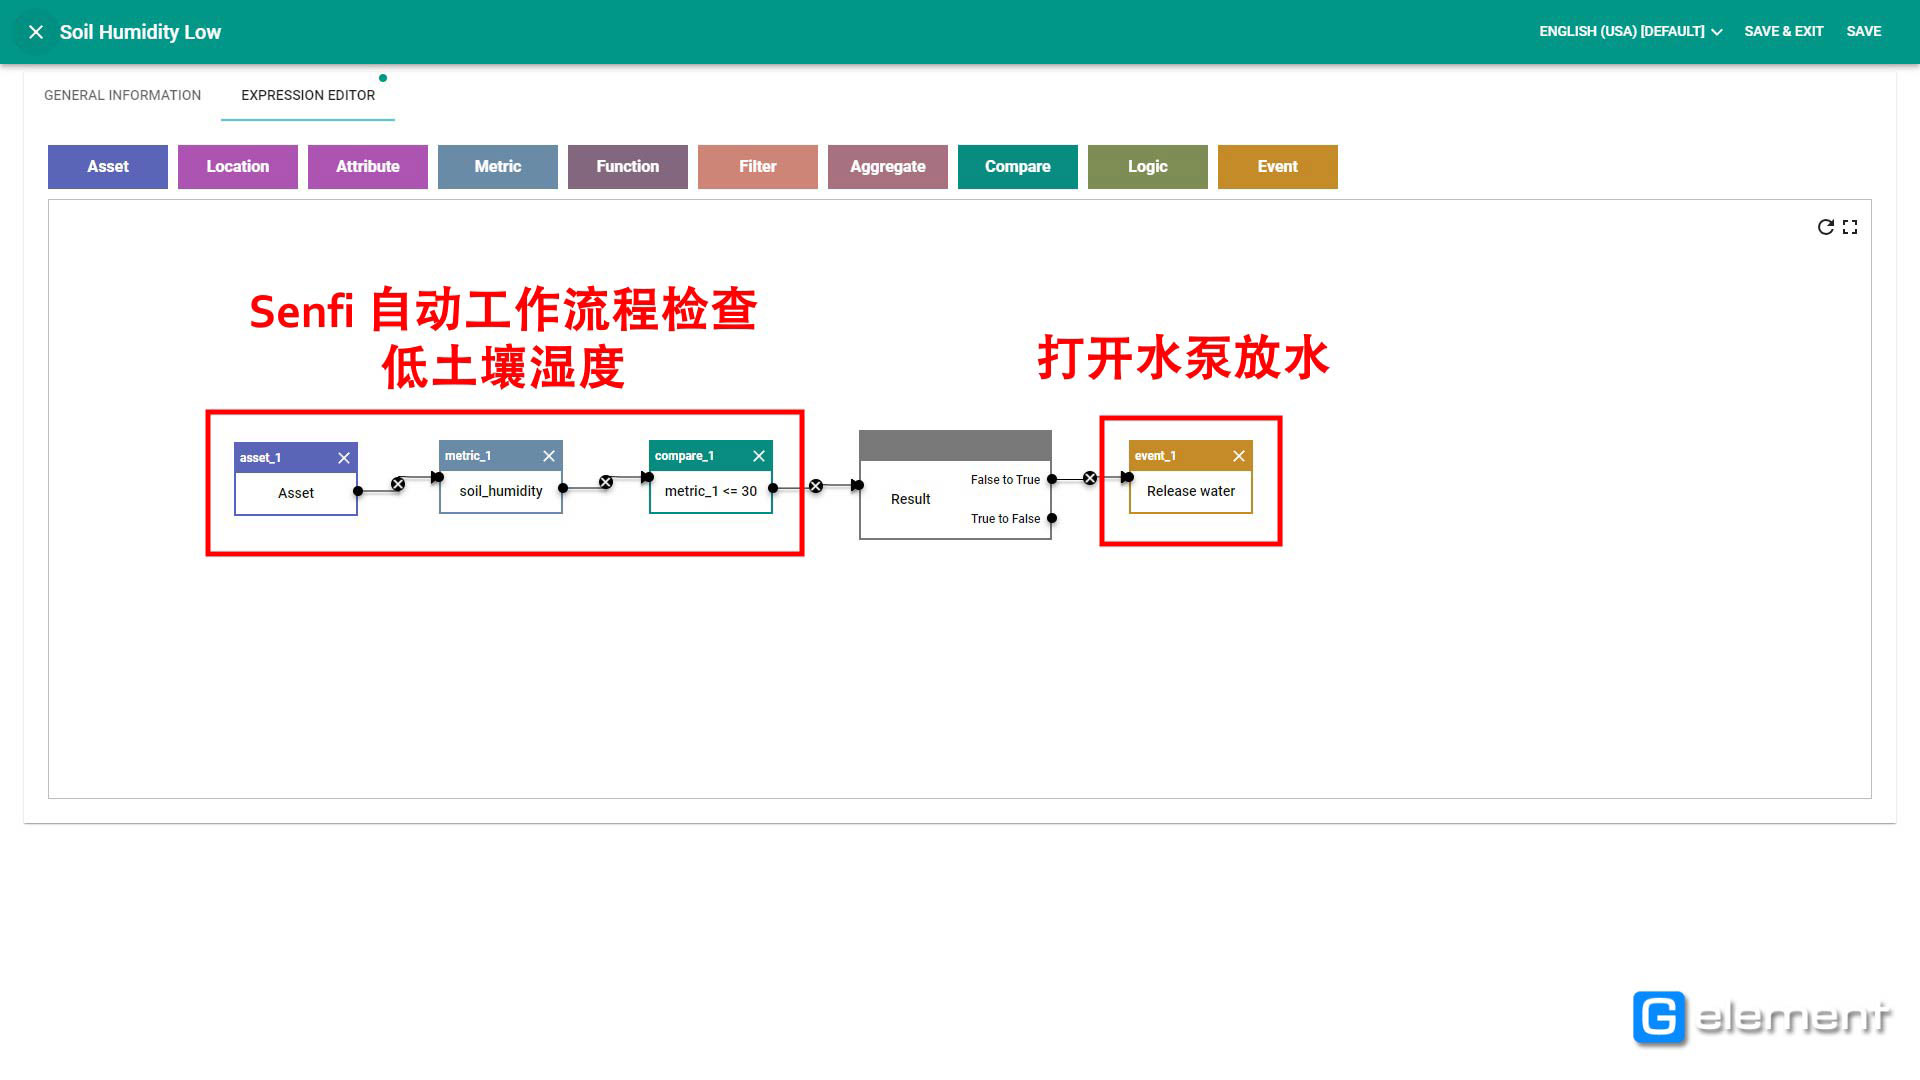Remove the compare_1 node
This screenshot has width=1920, height=1080.
(x=759, y=456)
